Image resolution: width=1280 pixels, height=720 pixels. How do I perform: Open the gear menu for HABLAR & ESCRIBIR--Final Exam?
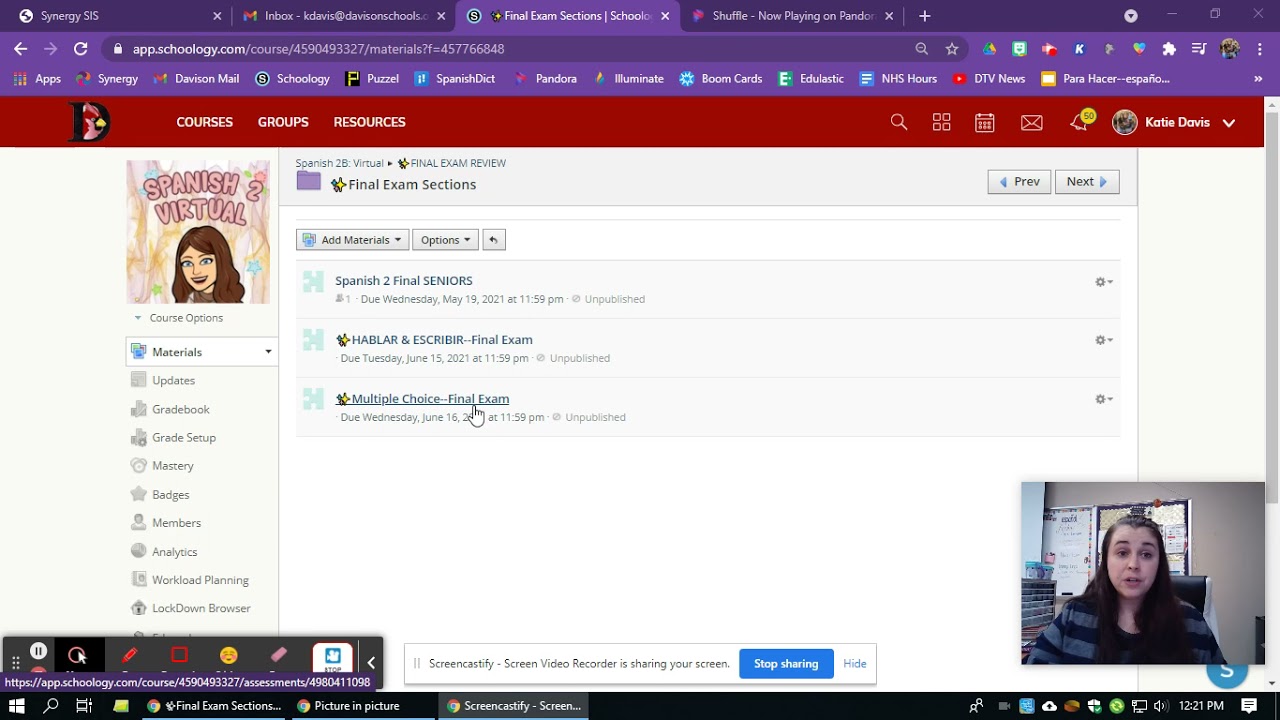[x=1104, y=340]
